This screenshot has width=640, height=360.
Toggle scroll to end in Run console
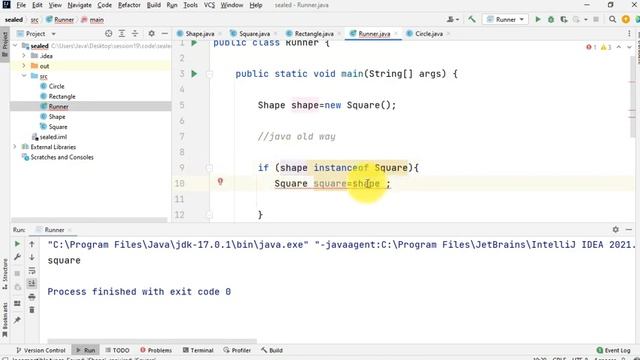32,284
